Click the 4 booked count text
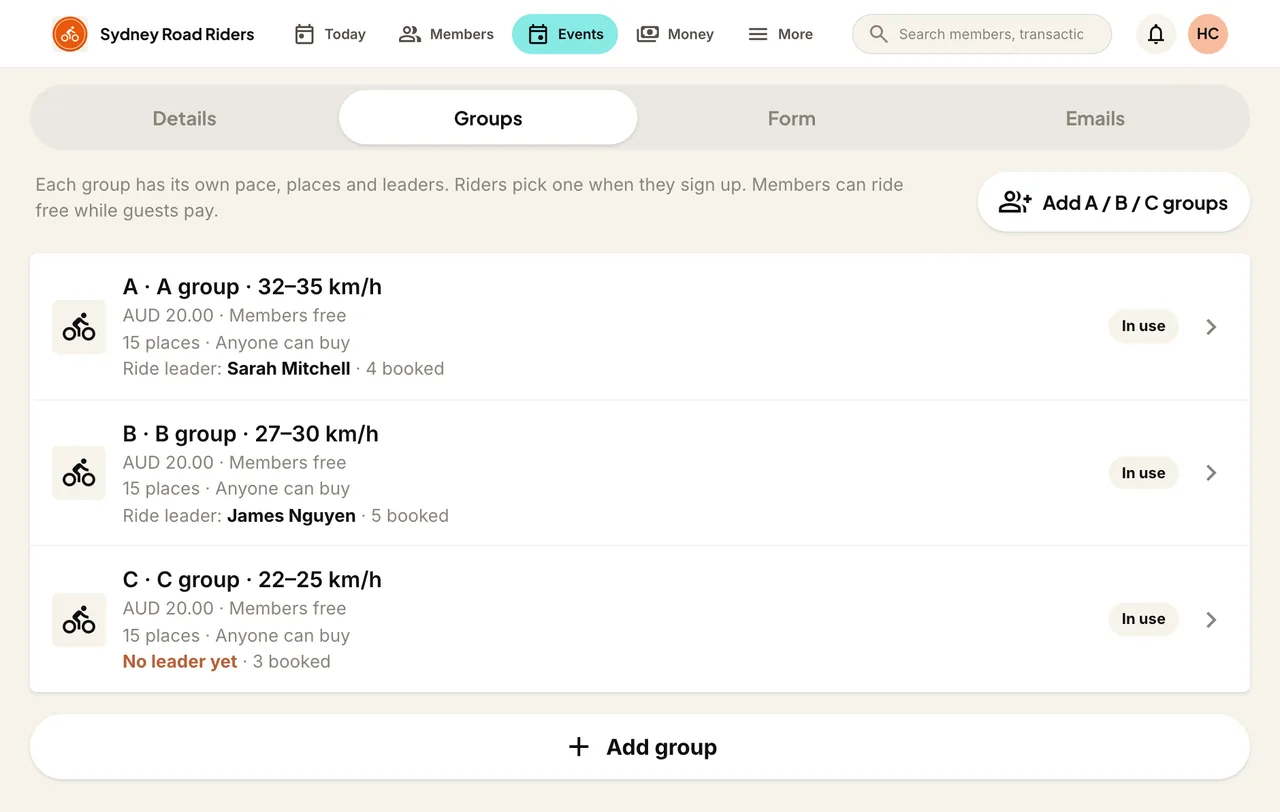1280x812 pixels. [x=405, y=369]
